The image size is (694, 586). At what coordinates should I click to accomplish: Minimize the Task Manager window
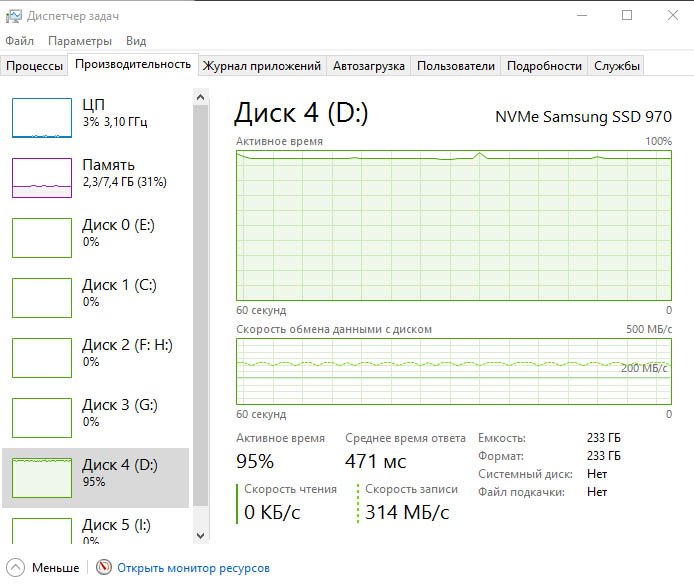click(582, 15)
